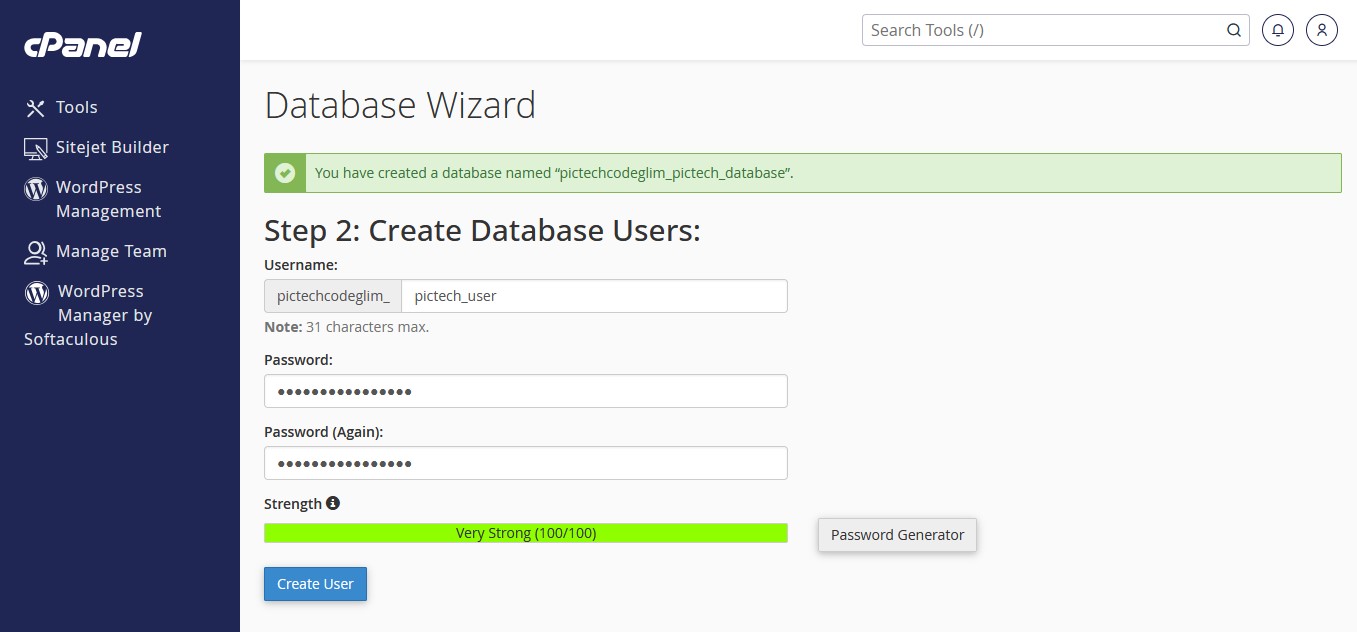Show password strength info icon
Image resolution: width=1357 pixels, height=632 pixels.
(333, 503)
